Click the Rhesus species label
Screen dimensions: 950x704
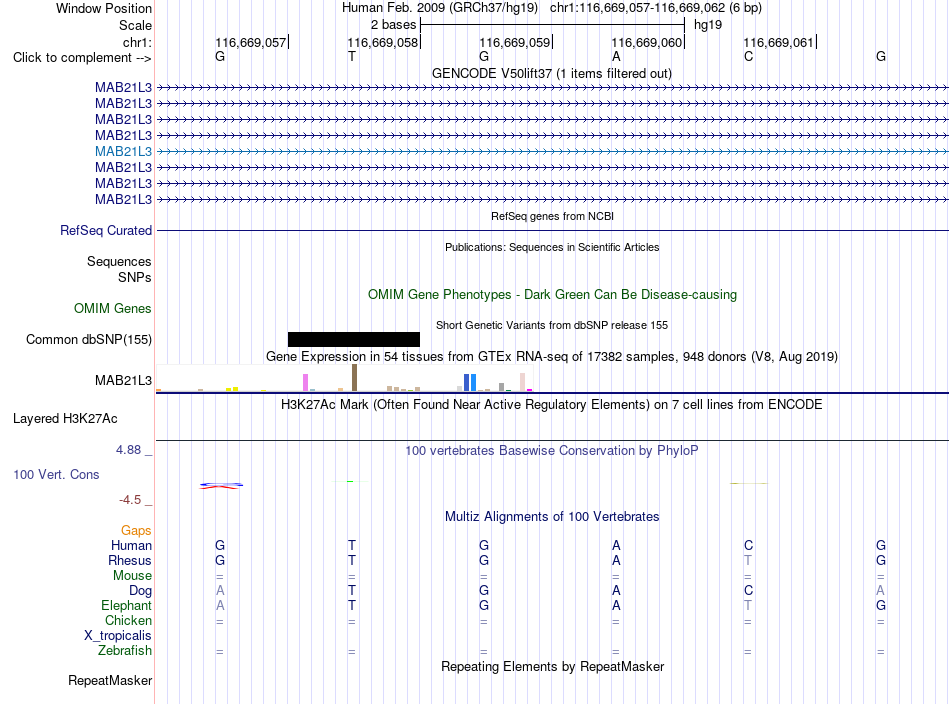tap(130, 560)
